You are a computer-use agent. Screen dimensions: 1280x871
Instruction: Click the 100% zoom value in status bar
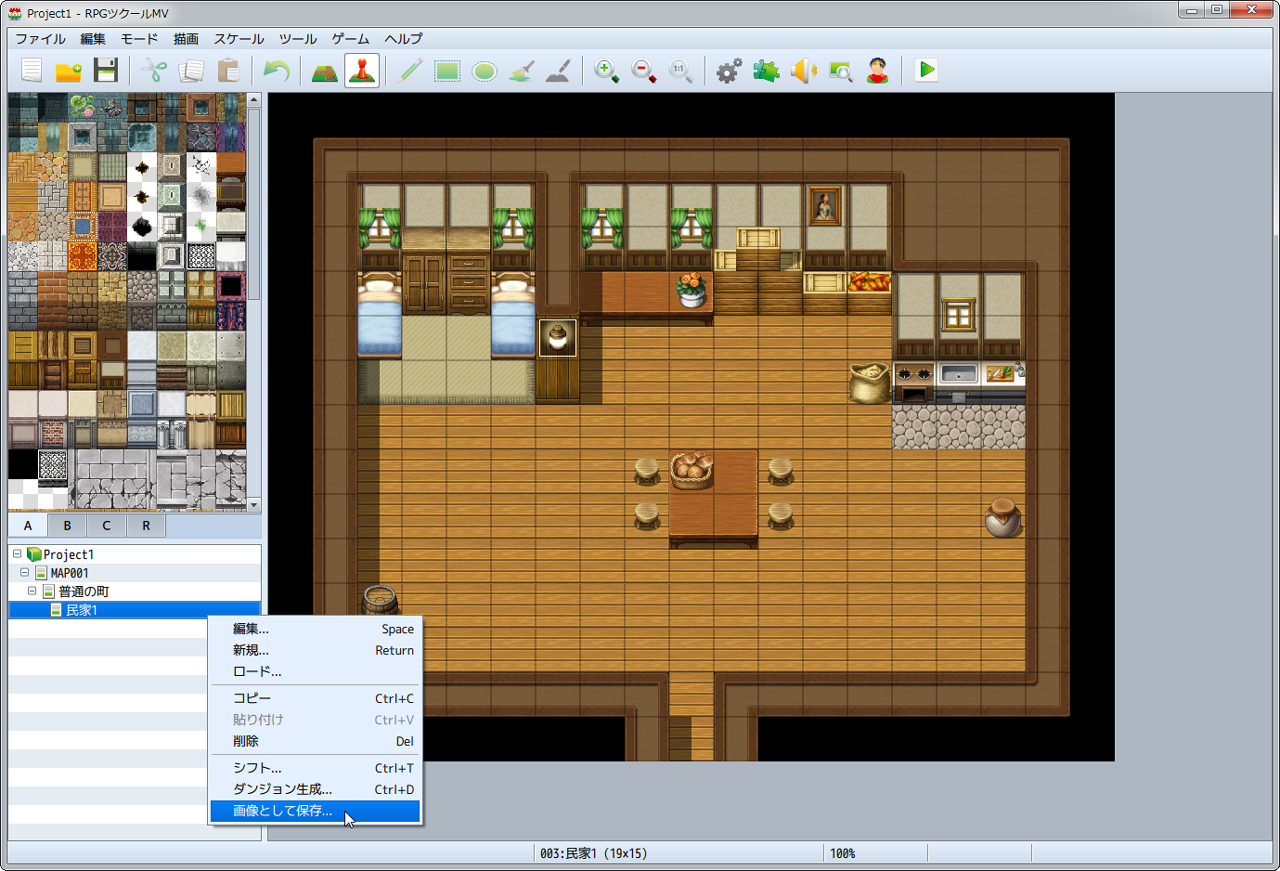(842, 854)
